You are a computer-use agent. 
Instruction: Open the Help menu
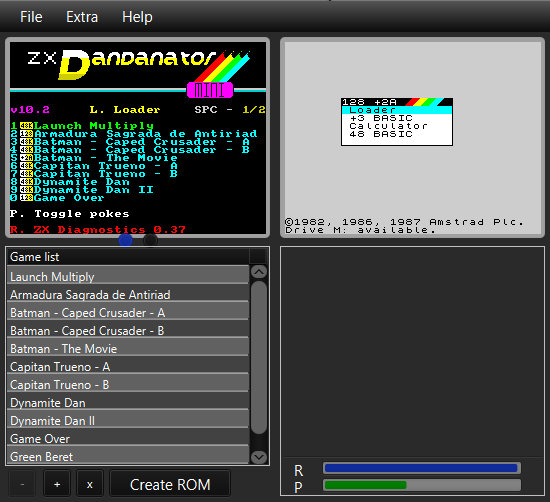pyautogui.click(x=137, y=17)
